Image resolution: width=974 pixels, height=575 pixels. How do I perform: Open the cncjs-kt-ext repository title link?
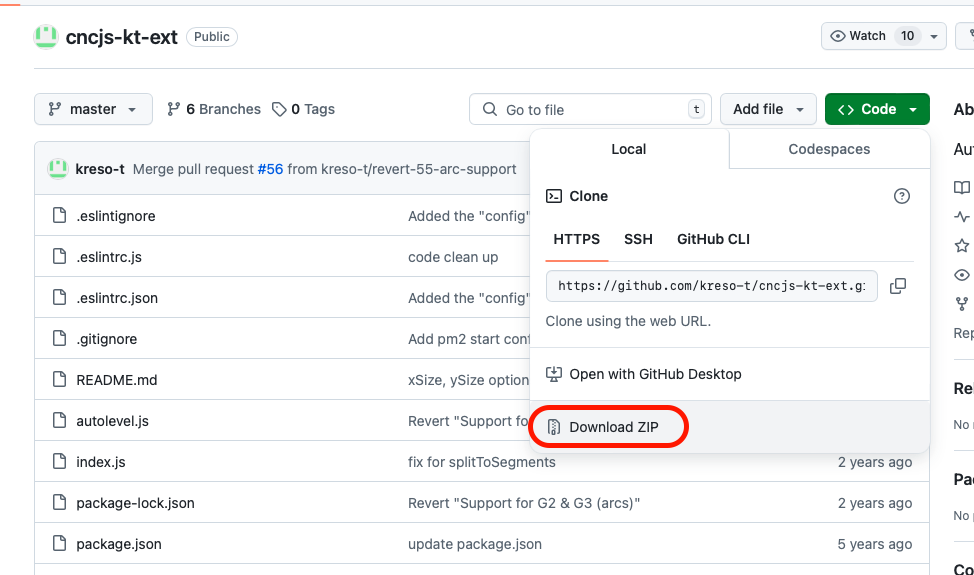click(122, 37)
